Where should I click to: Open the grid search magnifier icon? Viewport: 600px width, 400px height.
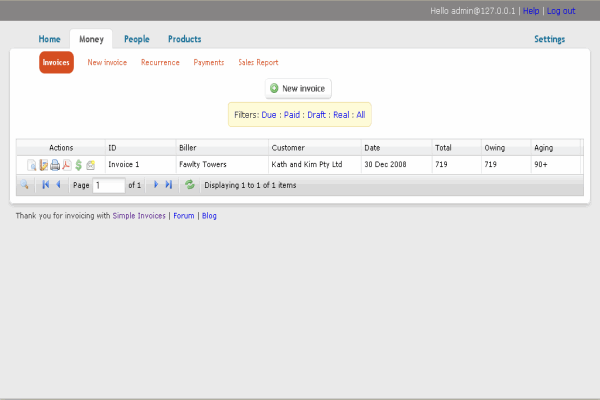tap(24, 185)
